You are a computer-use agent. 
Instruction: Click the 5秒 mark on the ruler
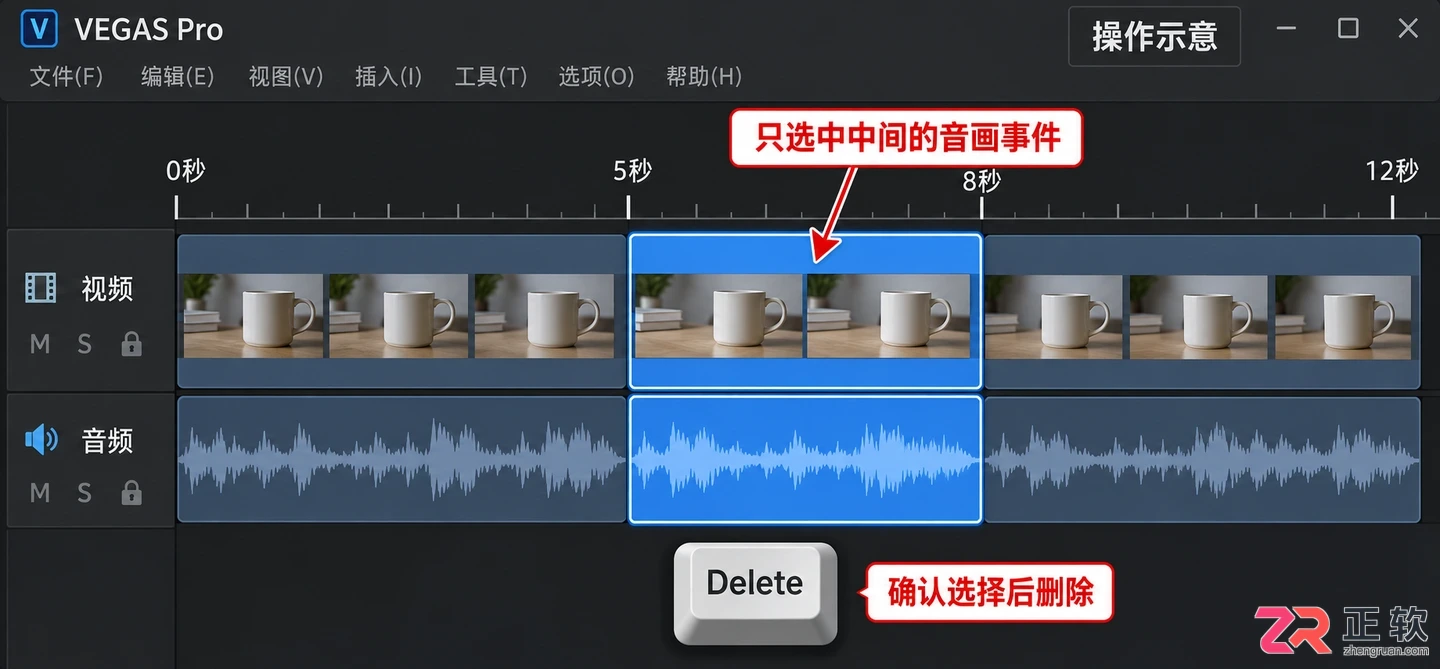coord(633,171)
